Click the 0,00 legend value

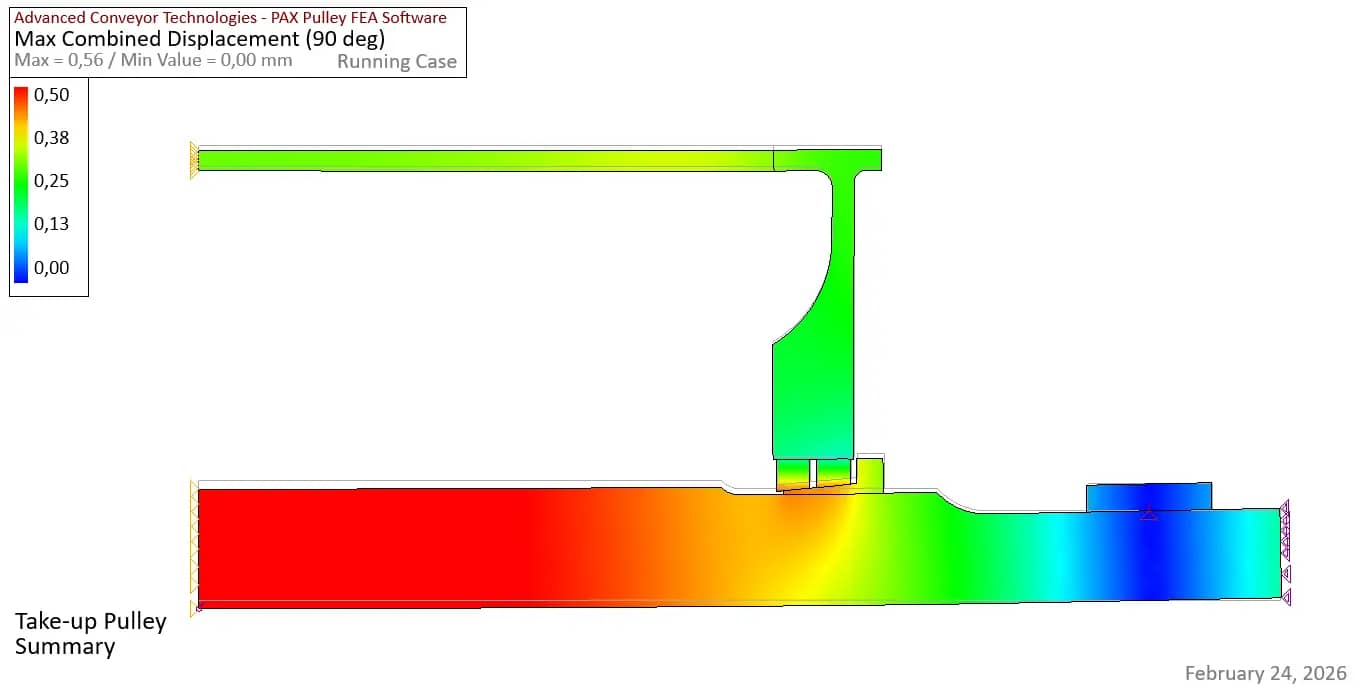(x=51, y=267)
